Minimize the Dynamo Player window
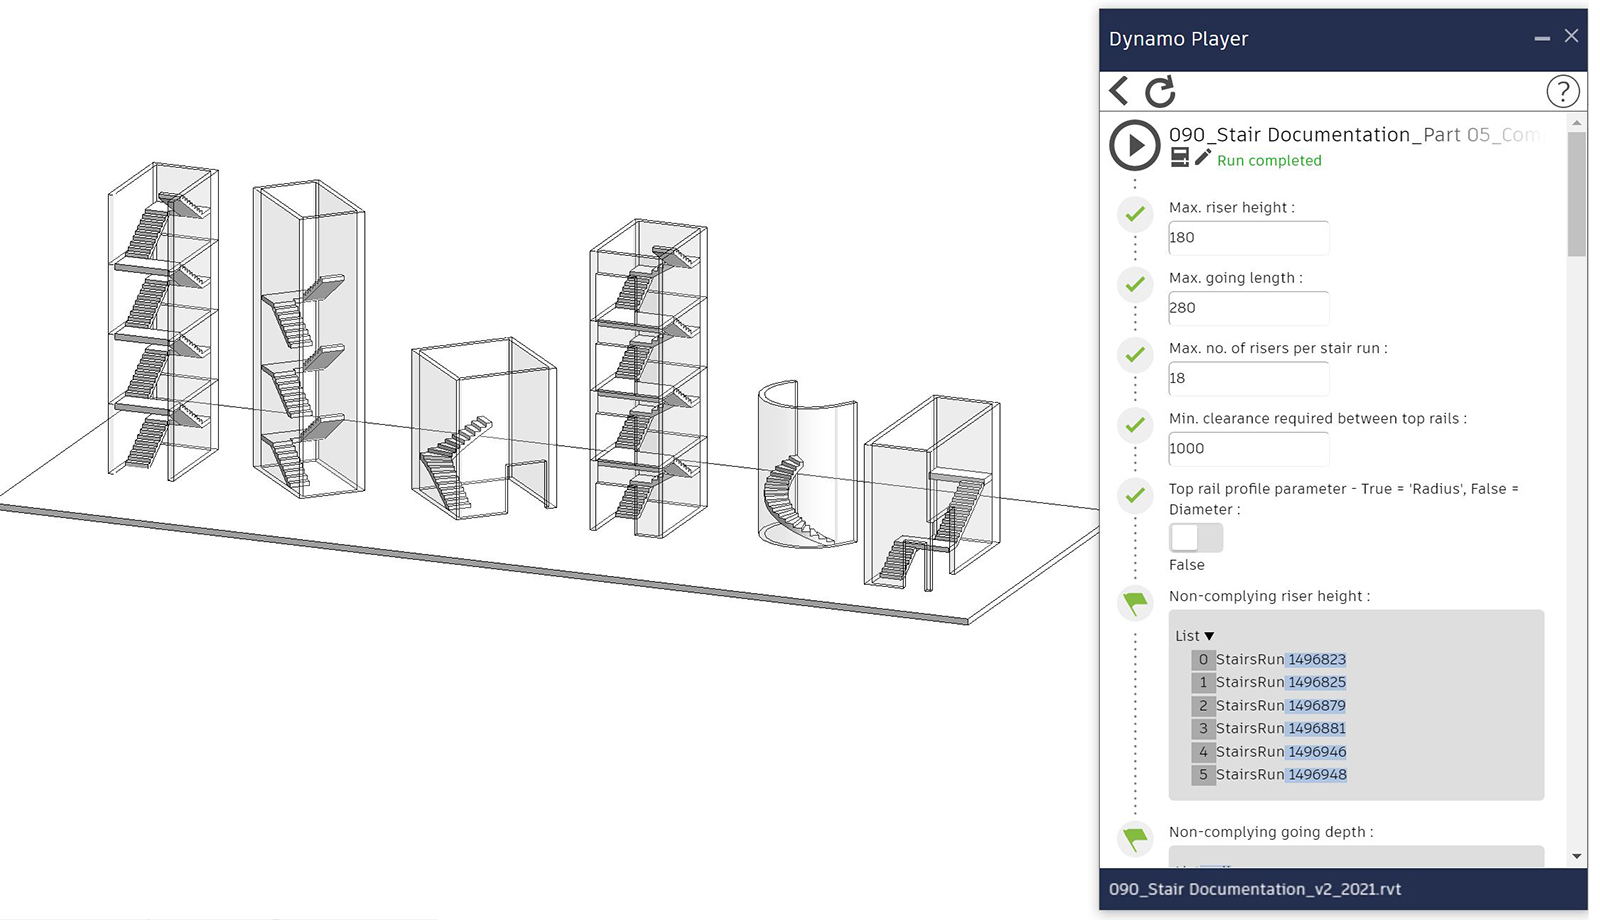 [x=1542, y=38]
